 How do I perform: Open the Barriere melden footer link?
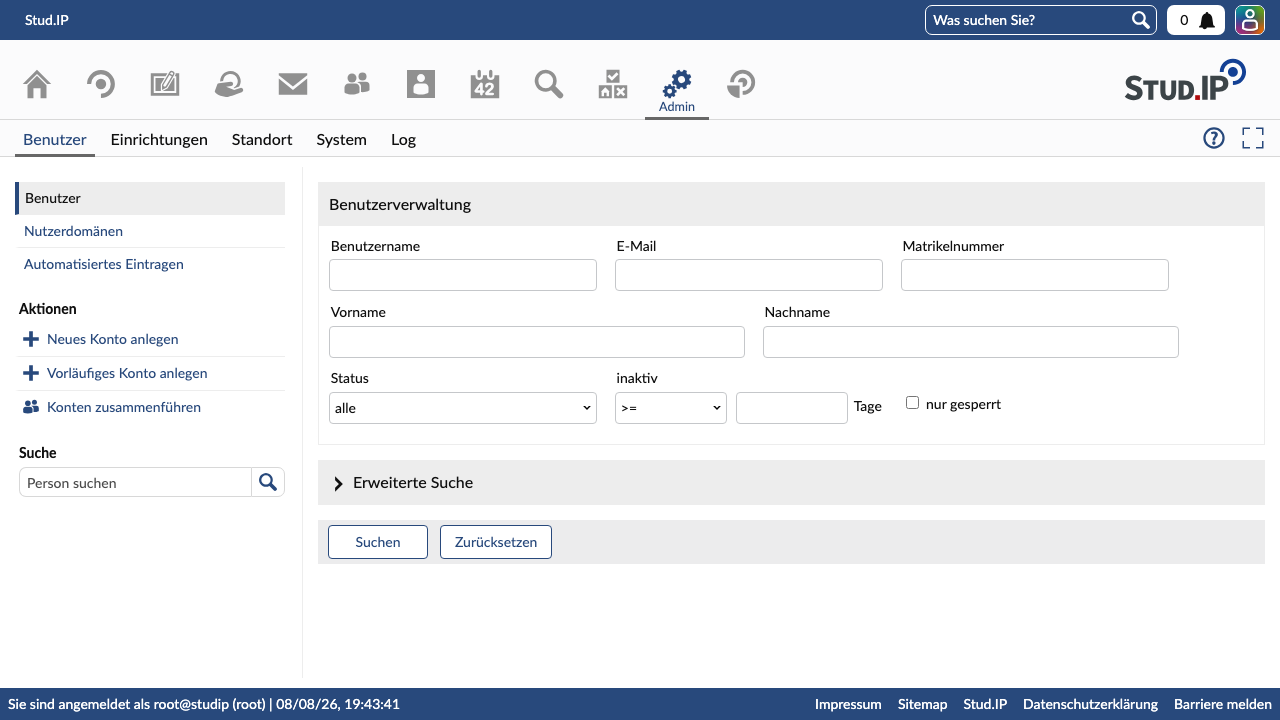pyautogui.click(x=1223, y=704)
